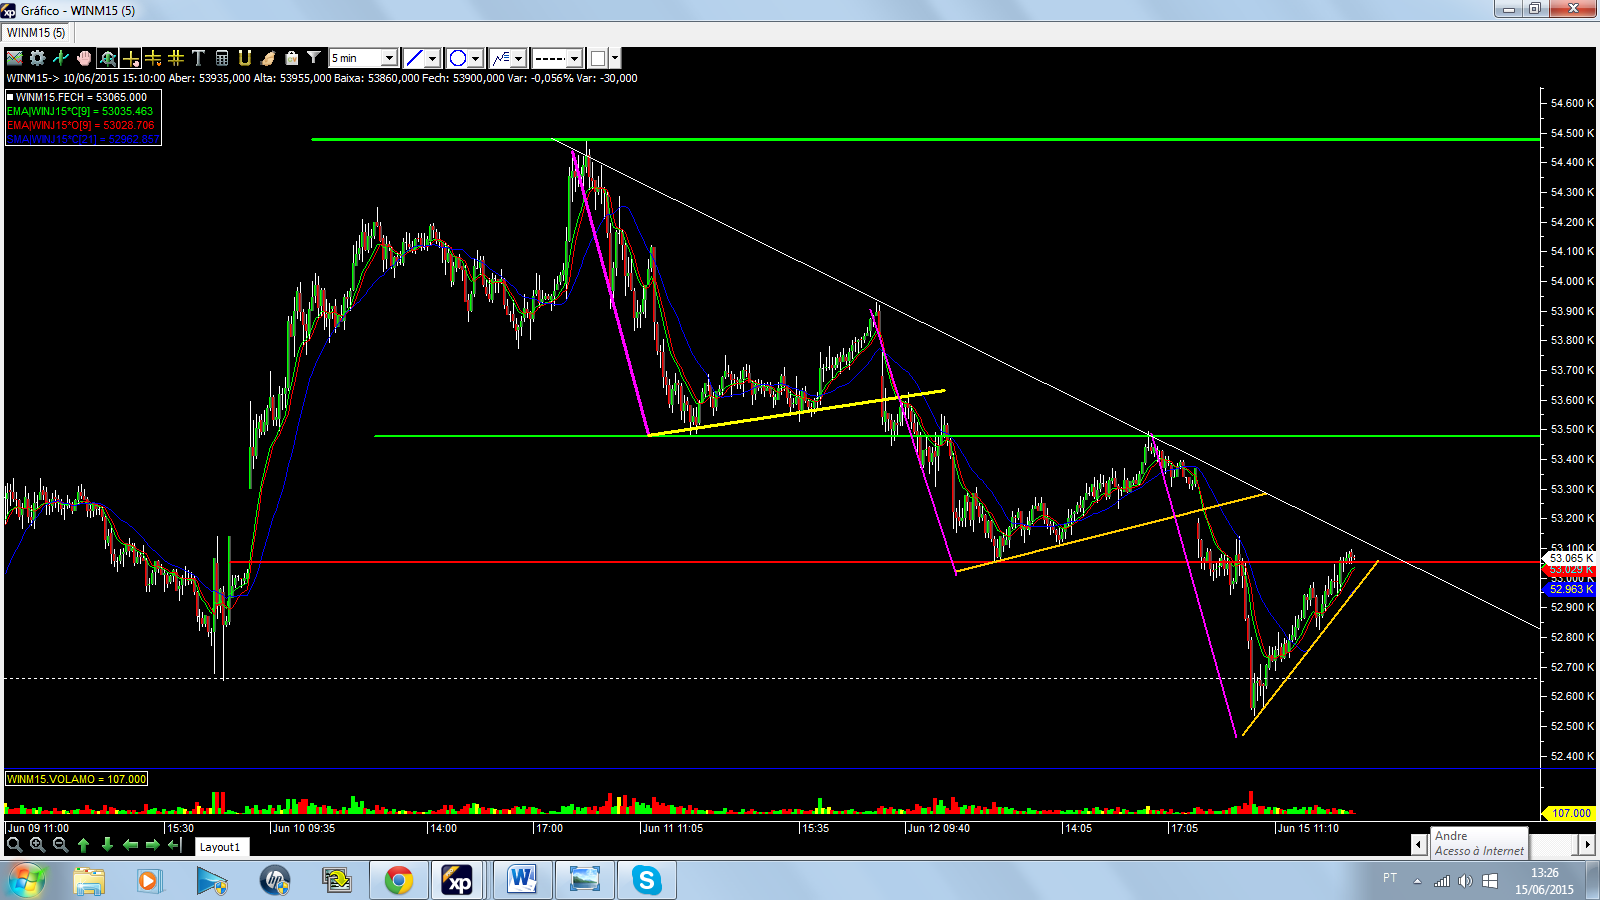
Task: Expand the color swatch dropdown arrow
Action: click(x=615, y=58)
